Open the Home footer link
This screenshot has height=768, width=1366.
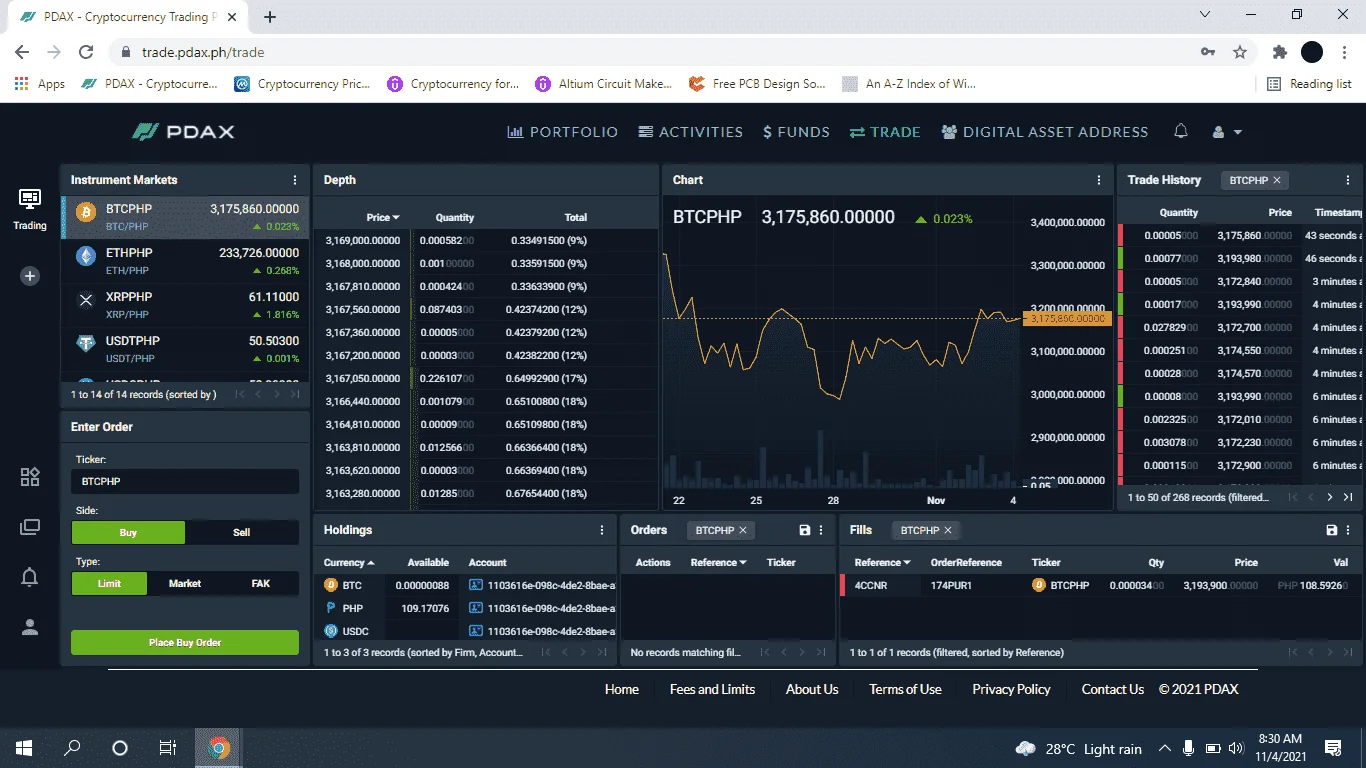point(622,689)
